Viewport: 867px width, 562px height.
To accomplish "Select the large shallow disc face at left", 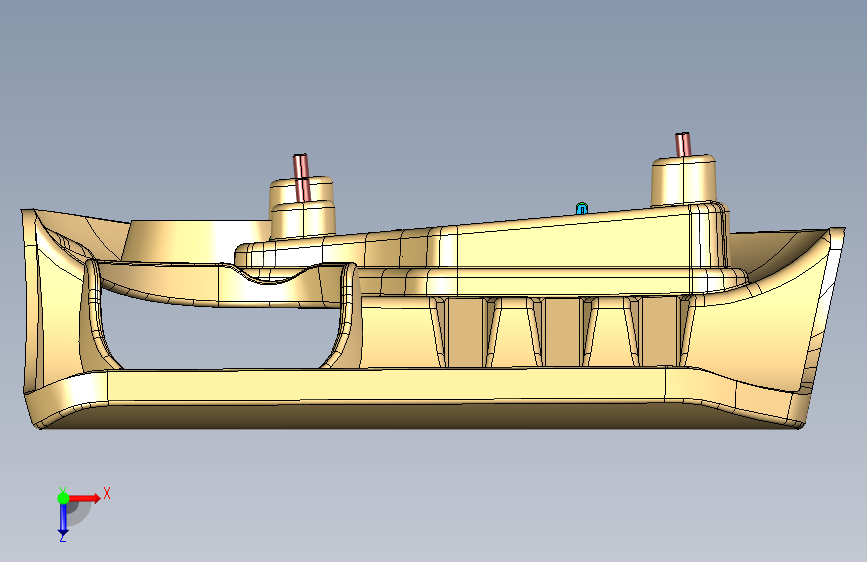I will click(196, 240).
